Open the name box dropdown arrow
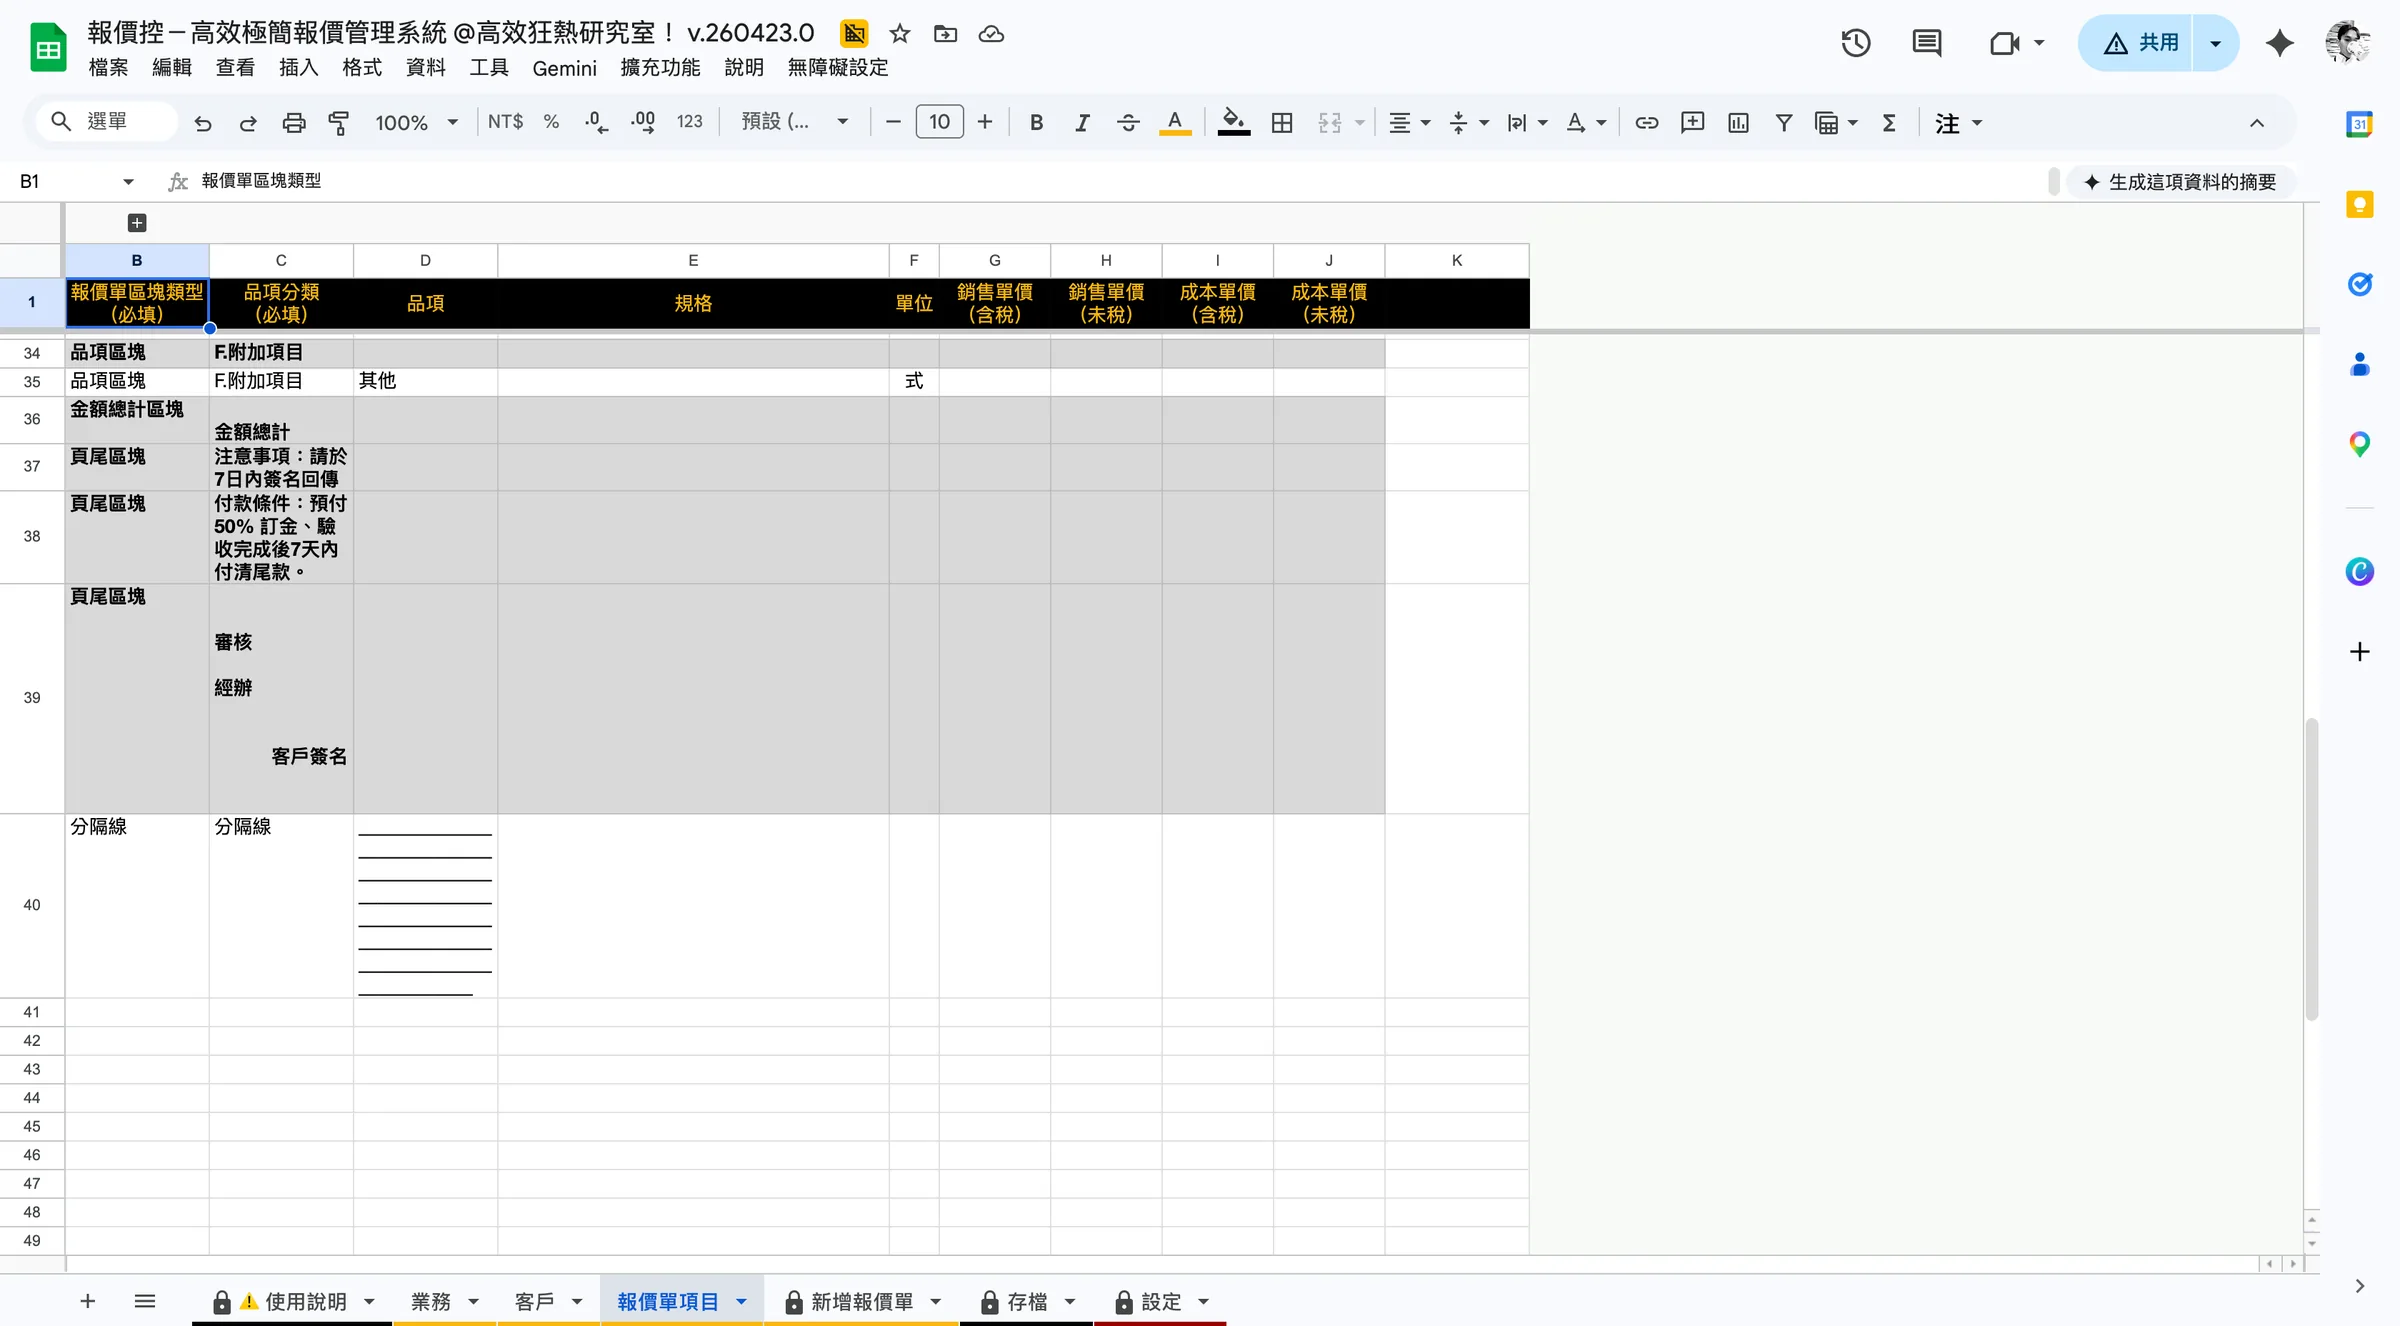 pos(128,182)
